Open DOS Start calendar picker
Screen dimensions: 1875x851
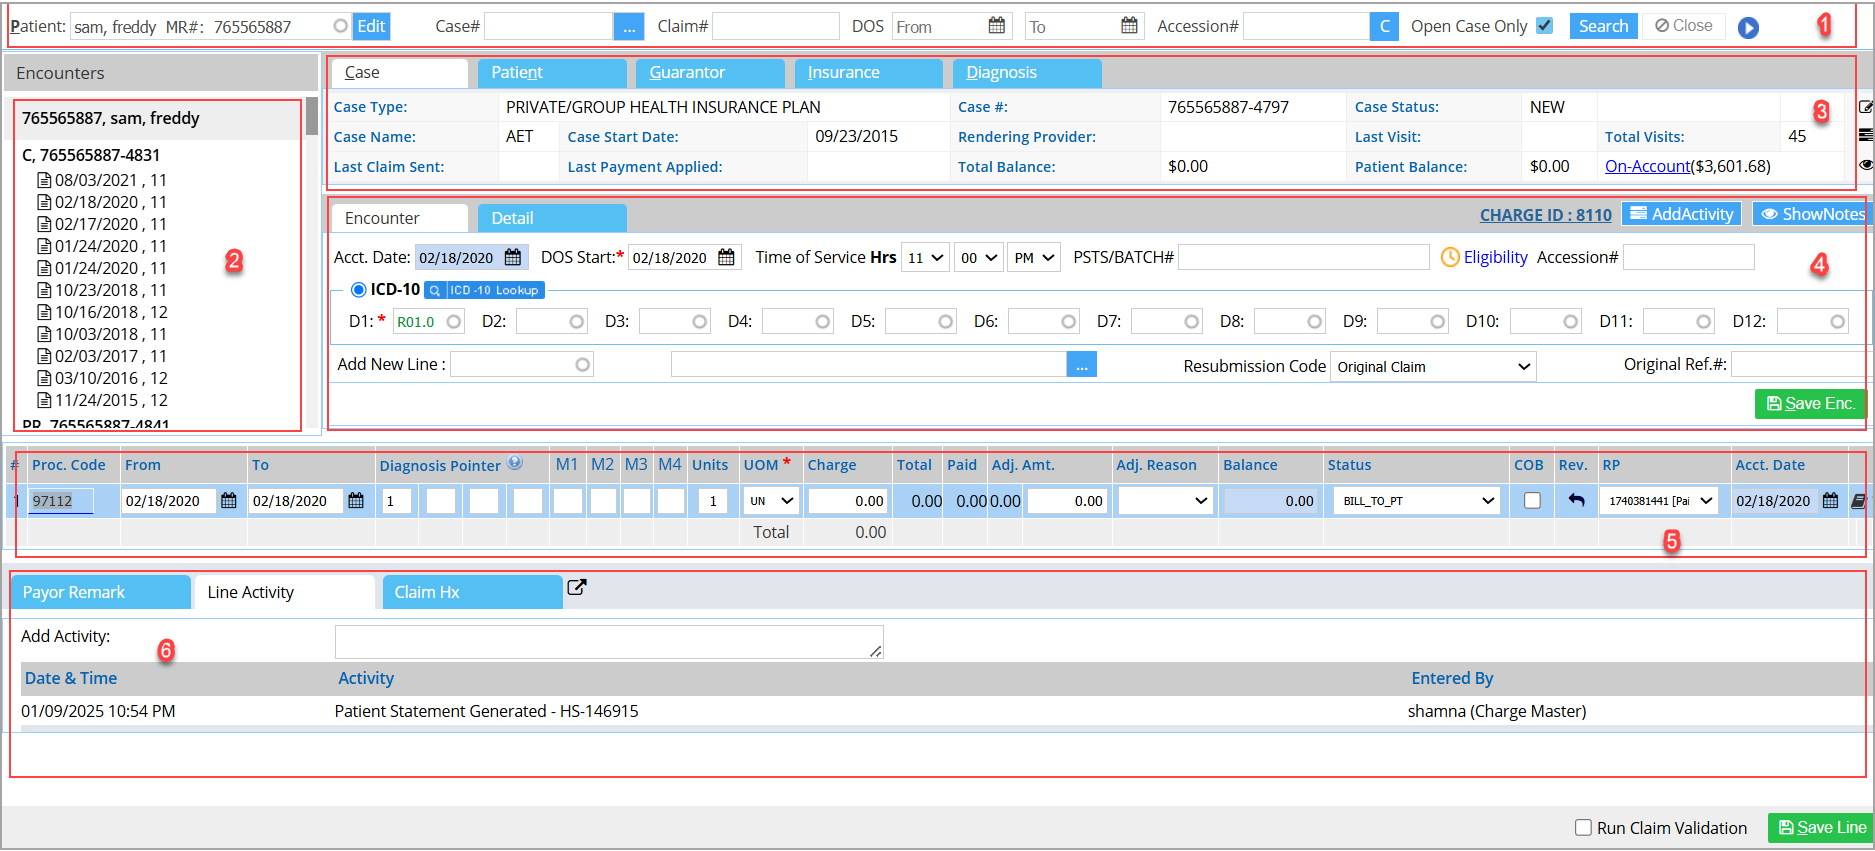(x=727, y=257)
